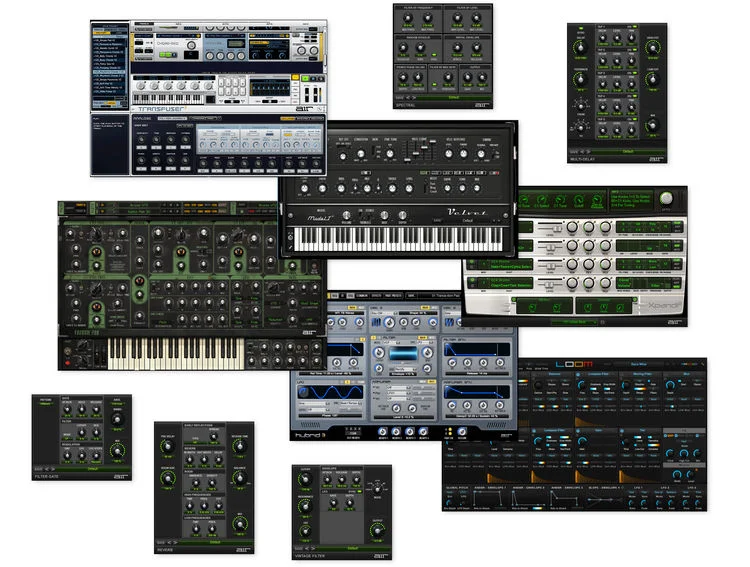Toggle the Mode rotary switch in Vintage Filter
Image resolution: width=750 pixels, height=567 pixels.
pyautogui.click(x=377, y=488)
